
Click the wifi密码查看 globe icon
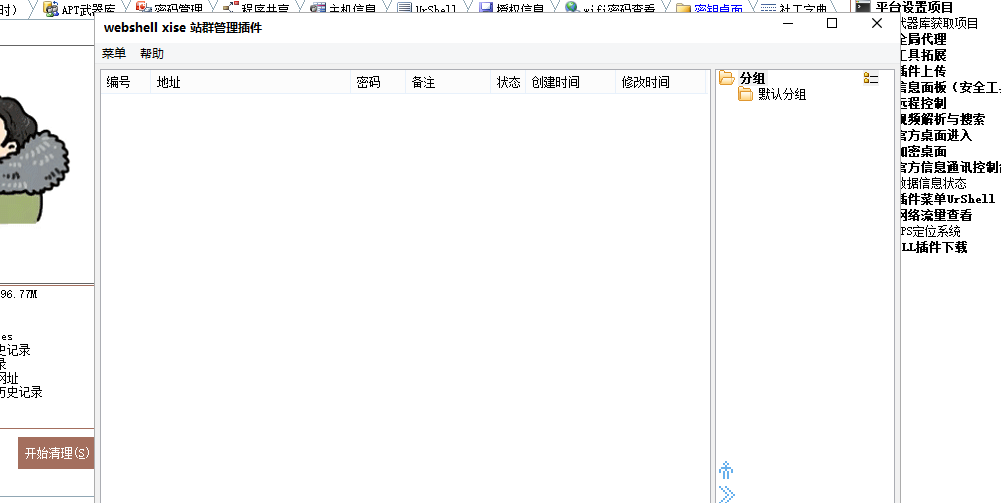[x=572, y=8]
